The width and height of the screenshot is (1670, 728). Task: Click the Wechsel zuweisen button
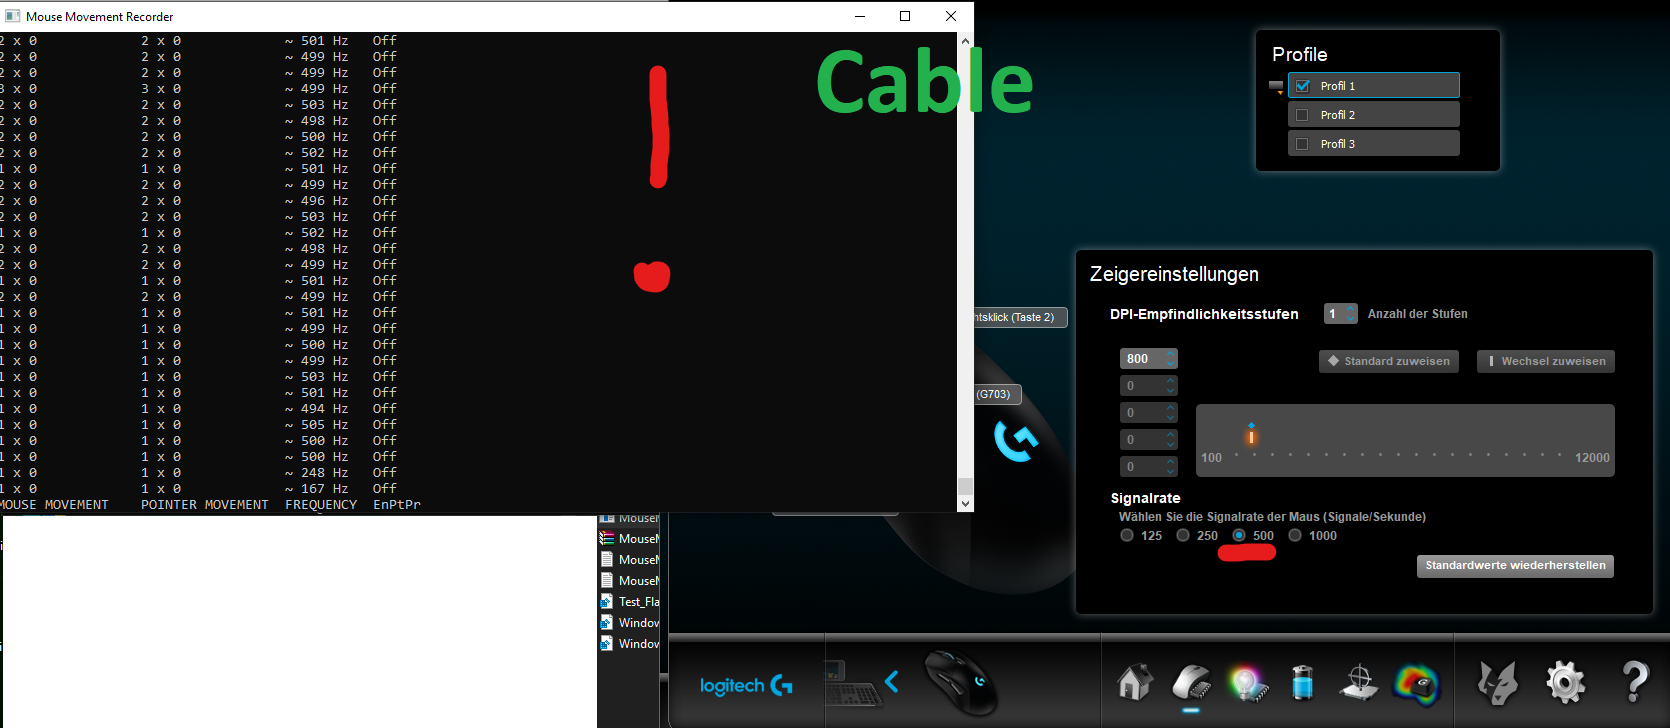[x=1546, y=361]
